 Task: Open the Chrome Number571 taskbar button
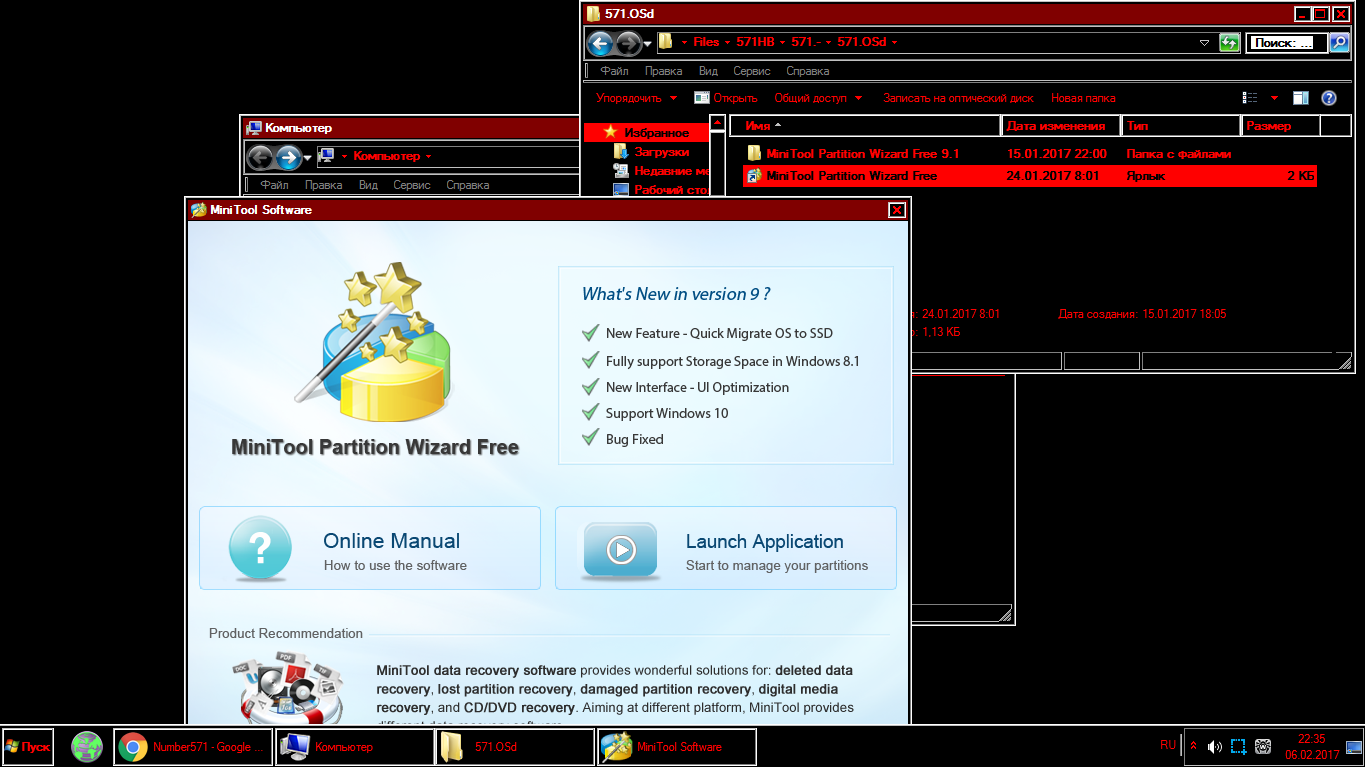[x=193, y=747]
